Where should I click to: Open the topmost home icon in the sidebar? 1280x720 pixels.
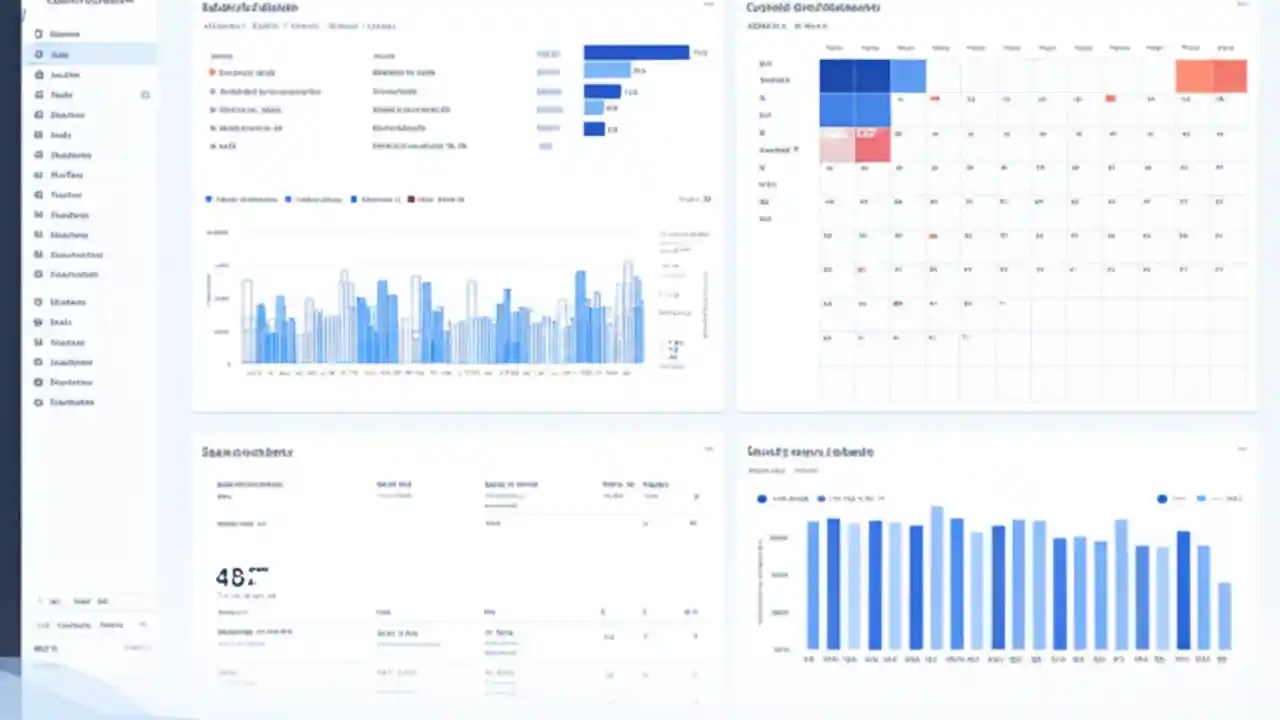37,33
